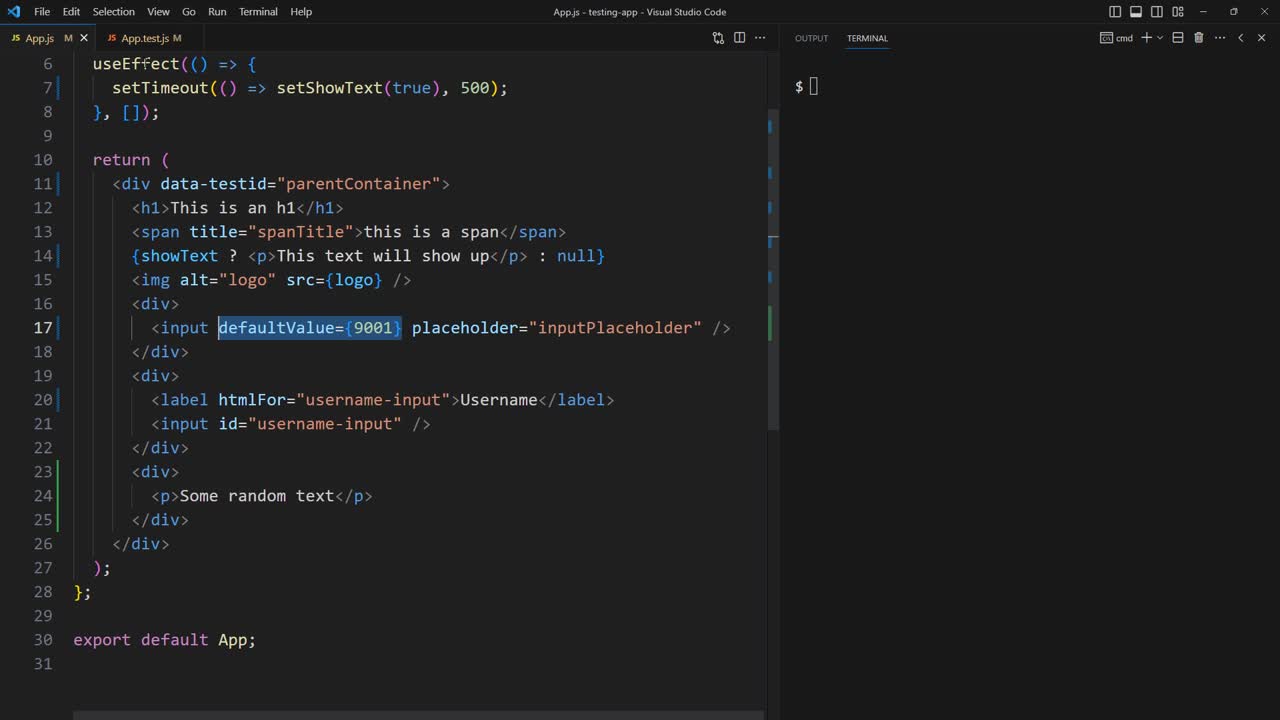Open Customize Layout icon in title bar
This screenshot has width=1280, height=720.
point(1178,12)
